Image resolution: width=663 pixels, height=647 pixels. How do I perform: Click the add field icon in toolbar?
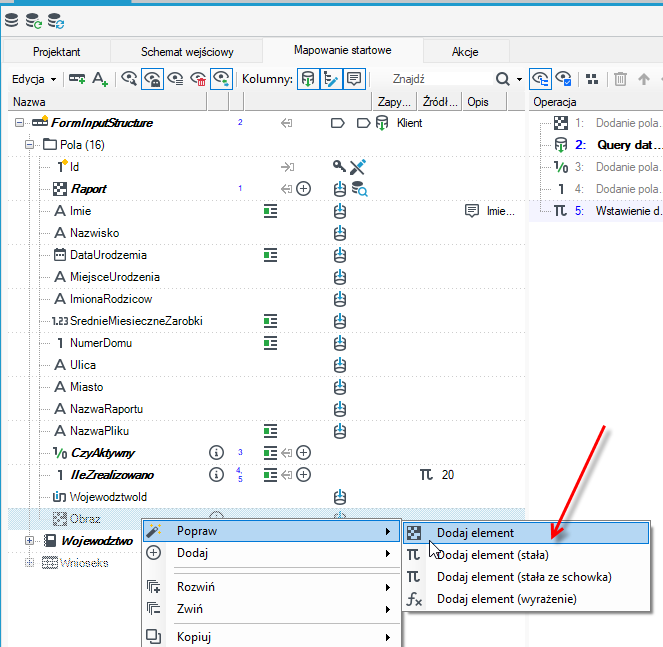tap(77, 79)
